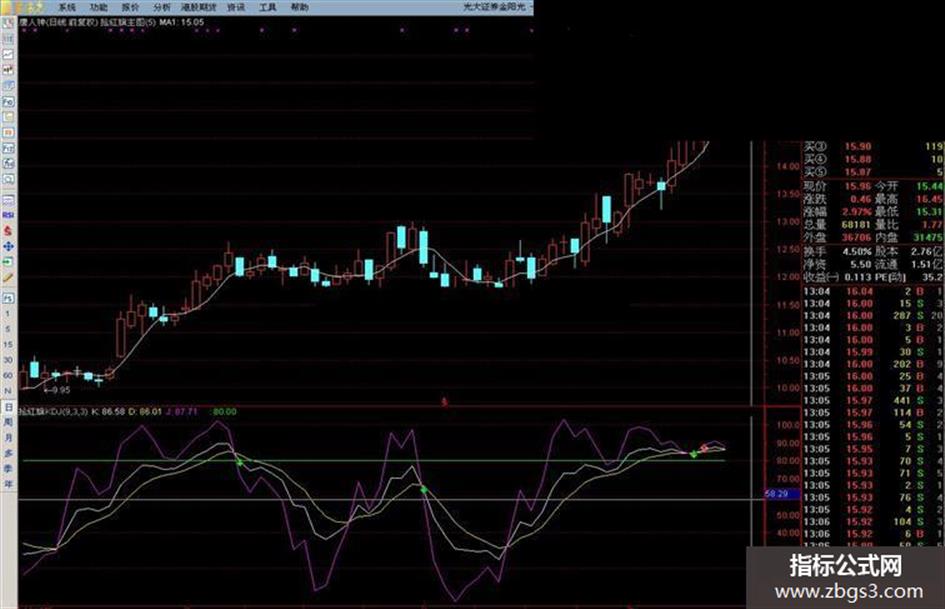
Task: Select the trade row with volume 287
Action: tap(873, 315)
